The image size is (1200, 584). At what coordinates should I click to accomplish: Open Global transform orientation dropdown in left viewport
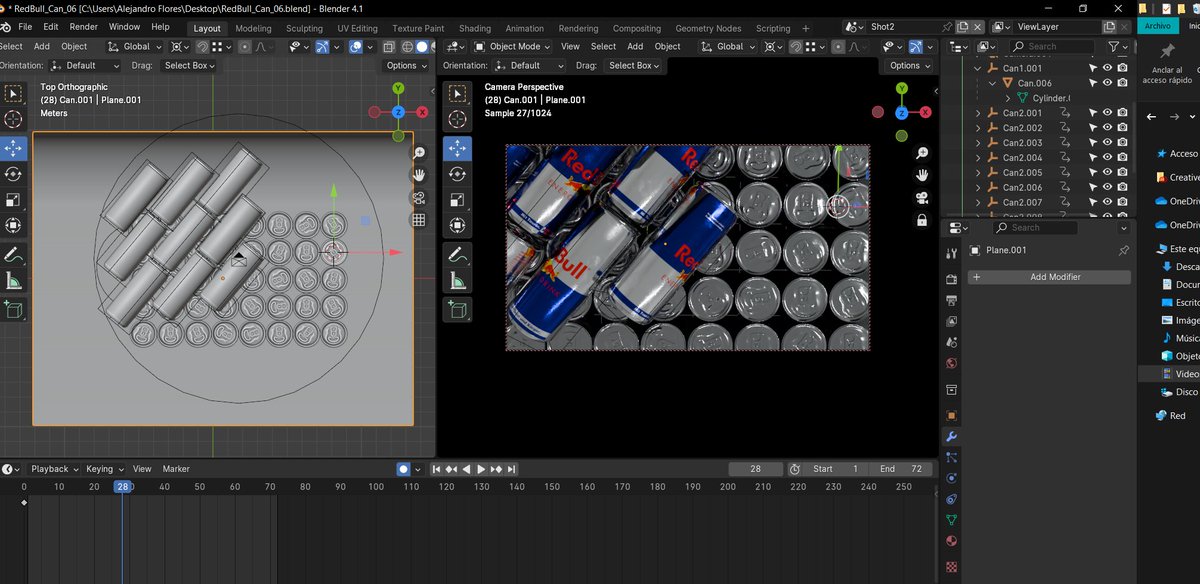[x=136, y=46]
